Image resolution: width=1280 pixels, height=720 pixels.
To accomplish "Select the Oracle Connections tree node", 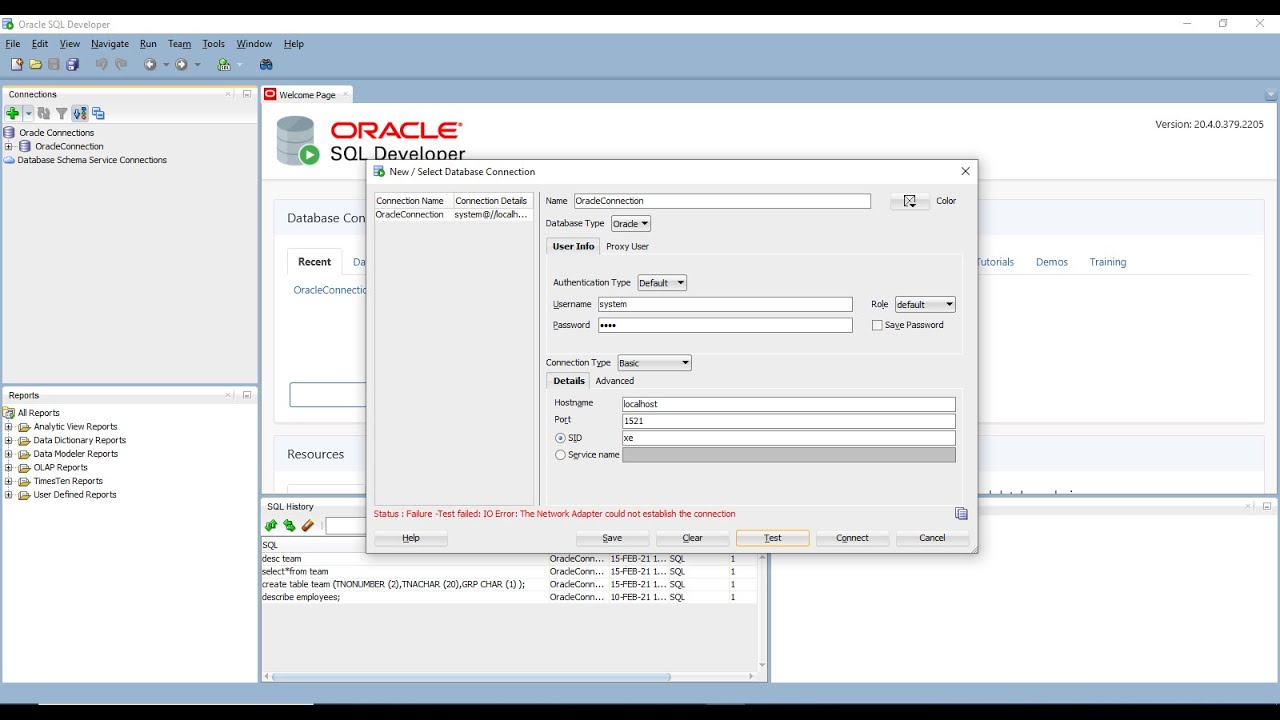I will 56,132.
